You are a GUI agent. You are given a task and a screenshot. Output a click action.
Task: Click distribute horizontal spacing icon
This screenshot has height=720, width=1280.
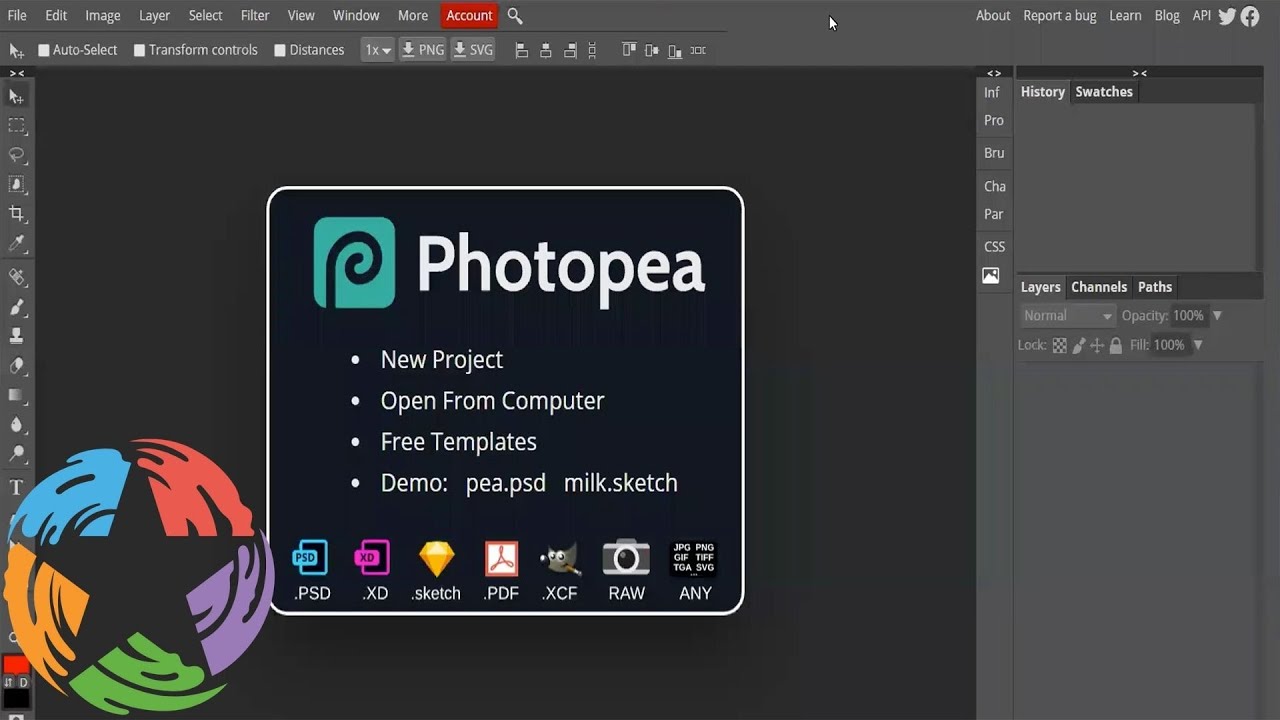(x=698, y=50)
